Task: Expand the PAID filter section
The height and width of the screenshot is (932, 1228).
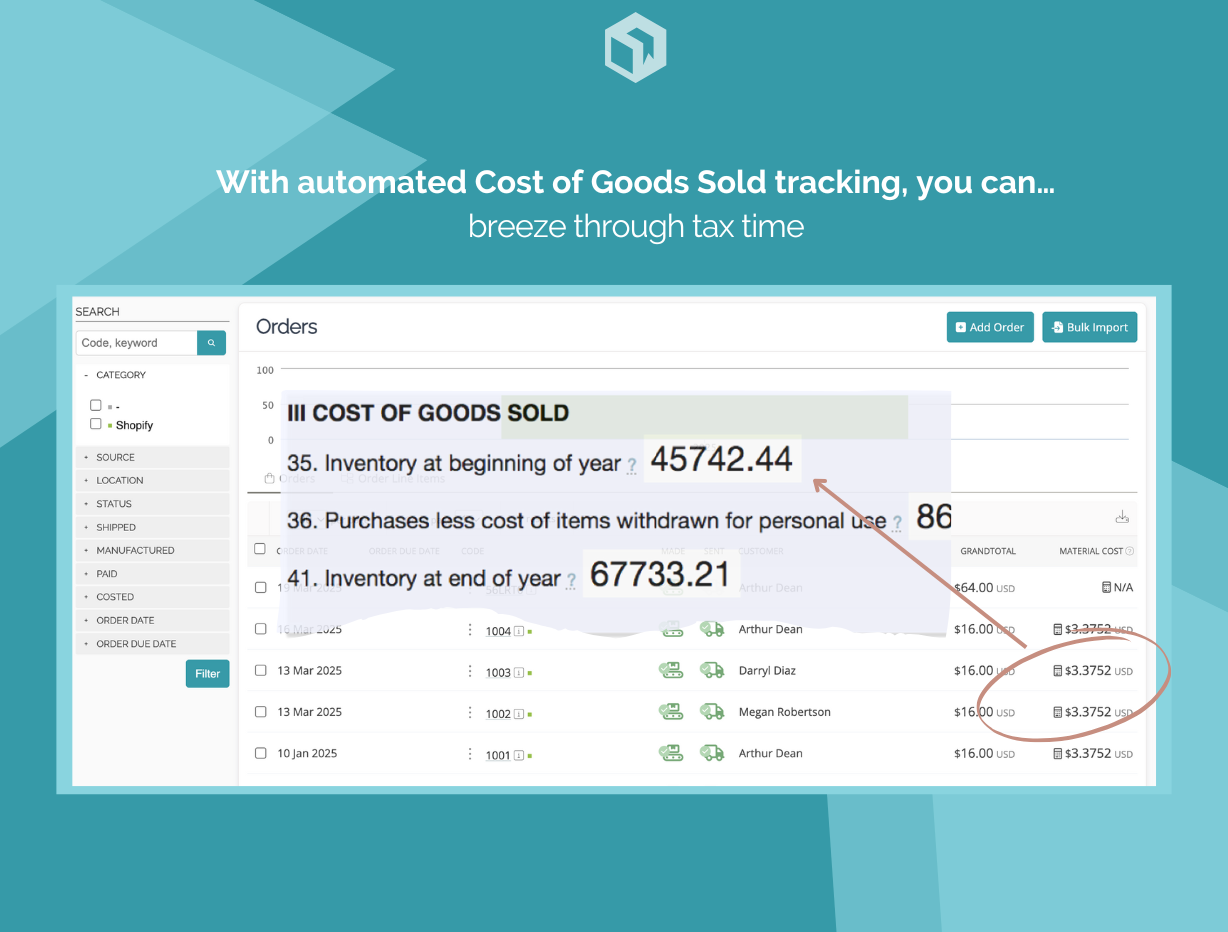Action: [x=152, y=574]
